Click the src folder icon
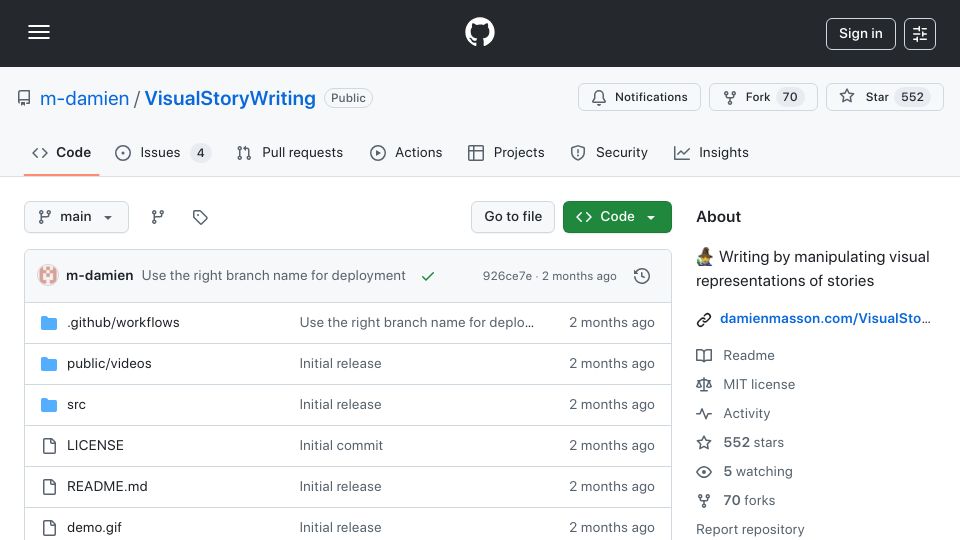This screenshot has width=960, height=540. (49, 405)
